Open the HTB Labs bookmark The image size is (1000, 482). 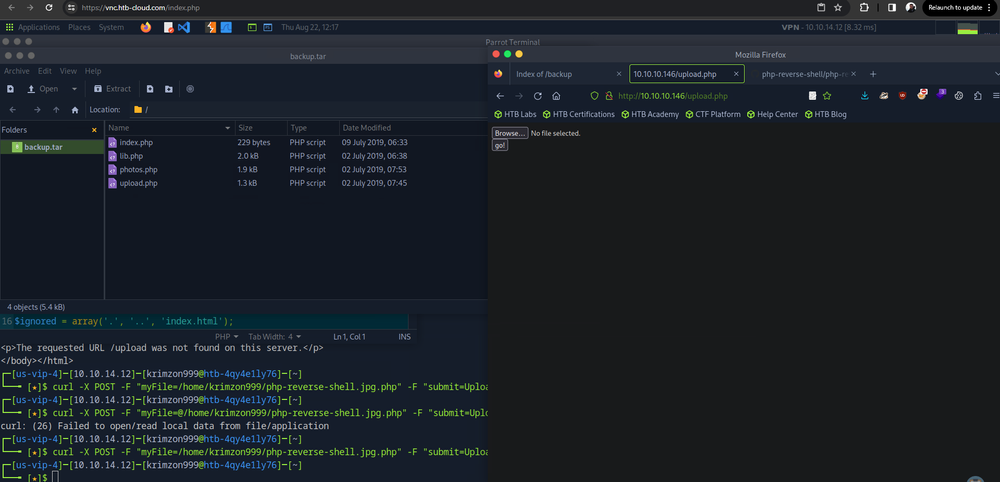coord(515,115)
